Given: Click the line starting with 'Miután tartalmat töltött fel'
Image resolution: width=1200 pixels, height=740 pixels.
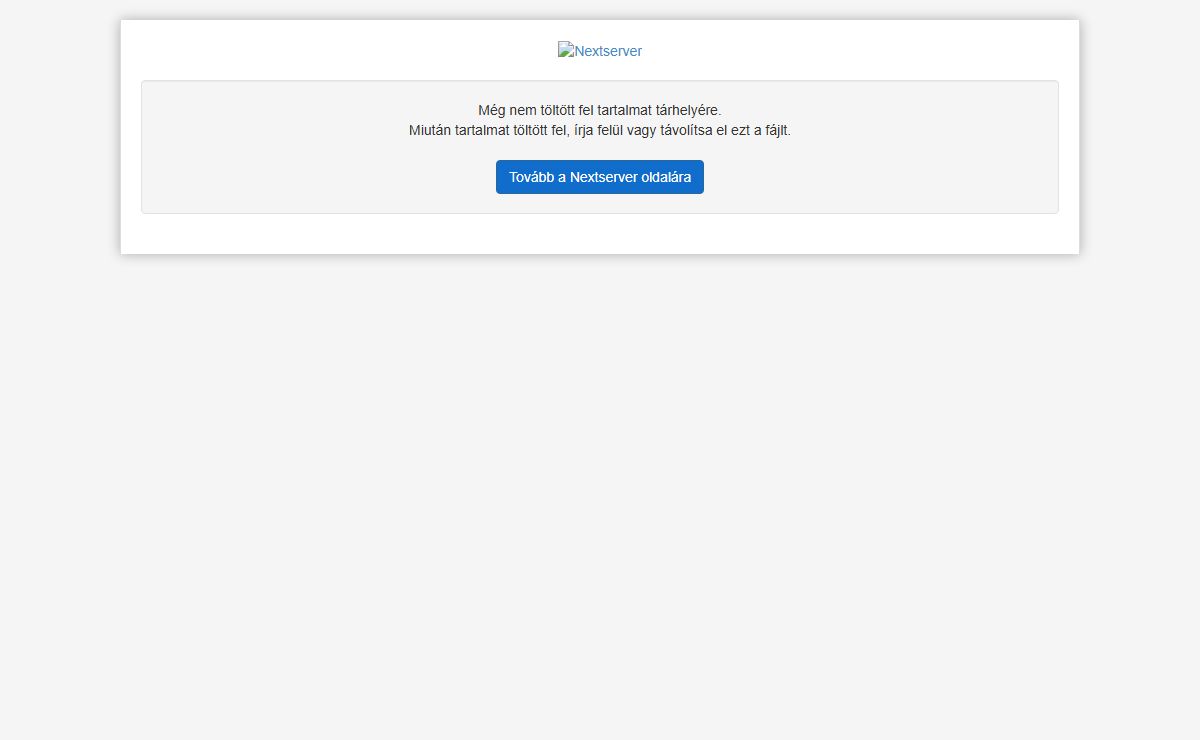Looking at the screenshot, I should (x=599, y=130).
